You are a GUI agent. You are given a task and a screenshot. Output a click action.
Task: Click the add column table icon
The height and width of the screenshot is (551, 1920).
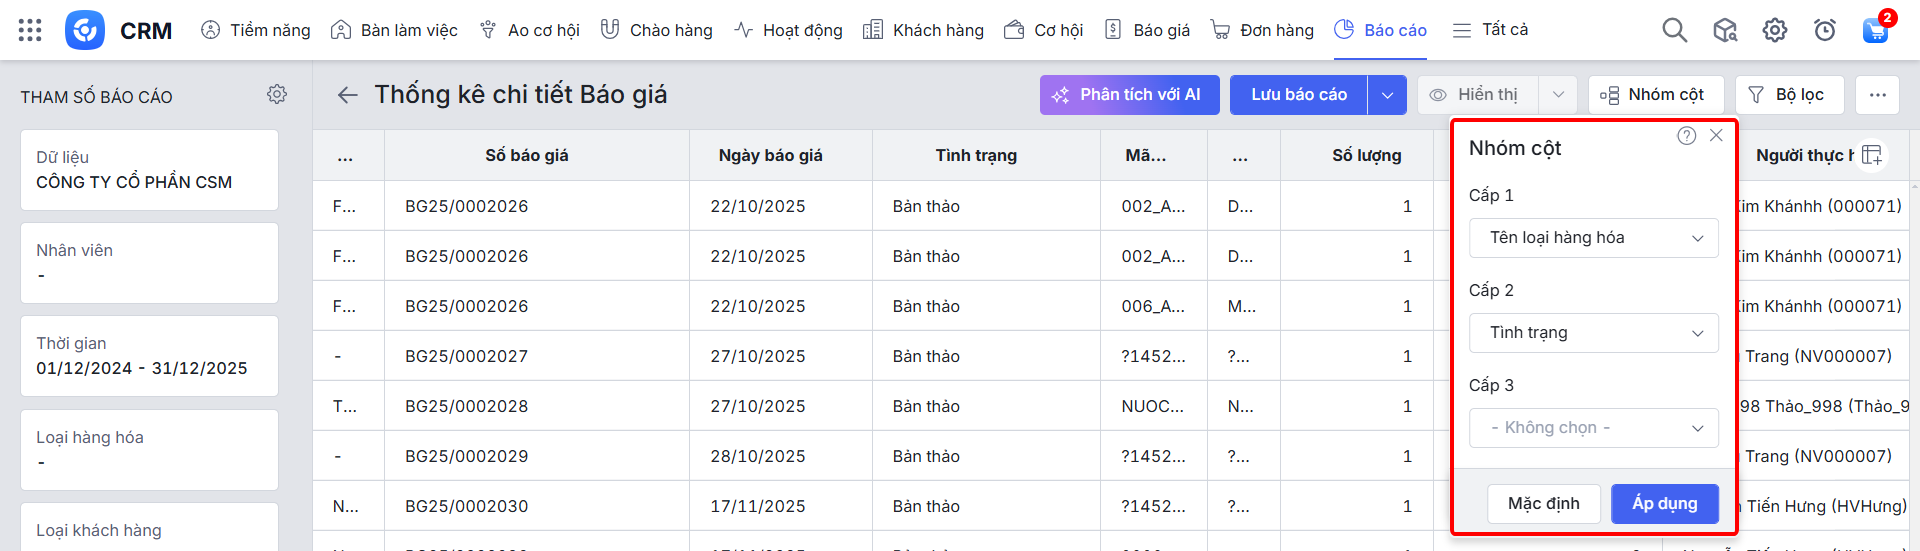(x=1873, y=155)
